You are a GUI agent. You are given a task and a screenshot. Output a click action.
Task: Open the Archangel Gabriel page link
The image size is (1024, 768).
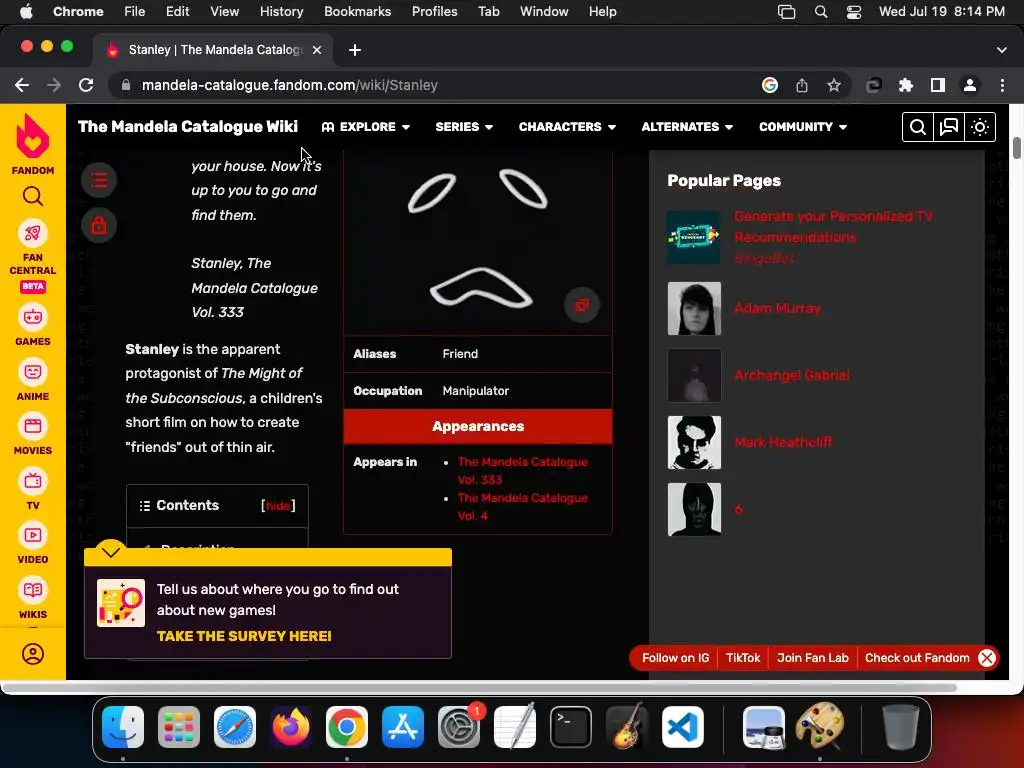pyautogui.click(x=792, y=375)
